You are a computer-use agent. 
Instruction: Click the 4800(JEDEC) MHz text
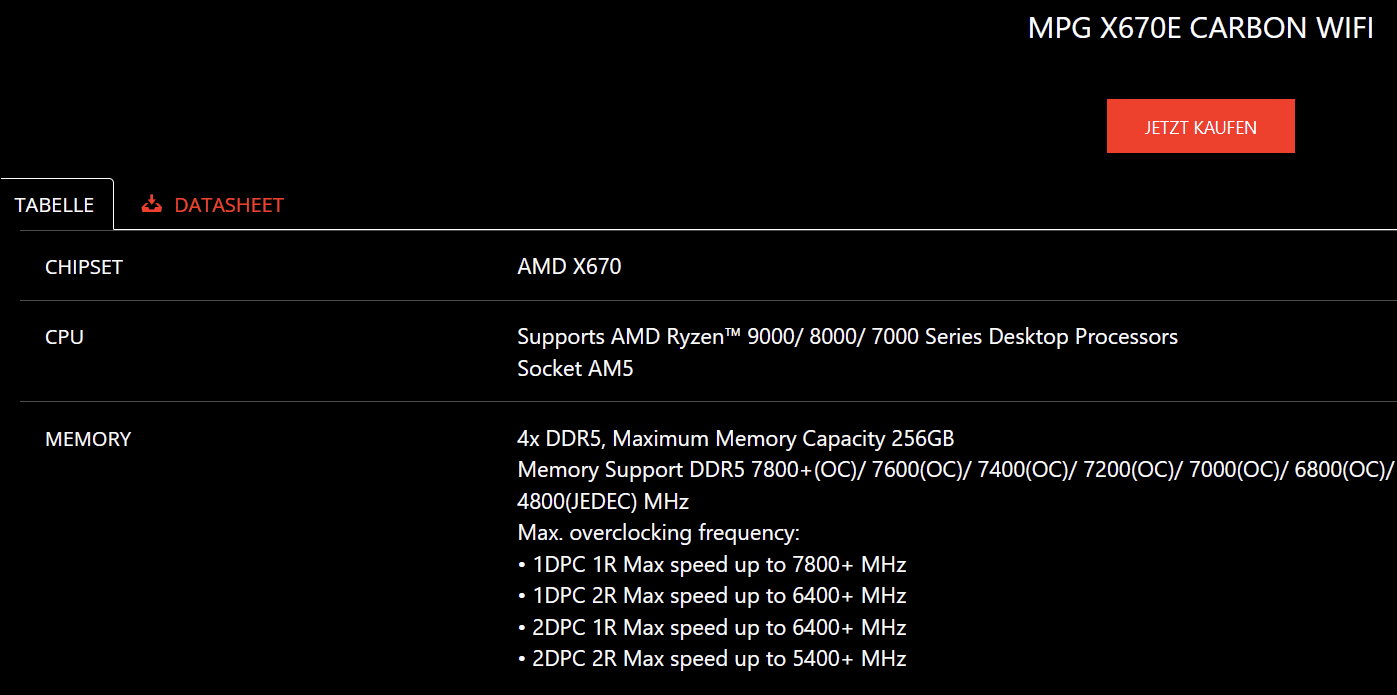tap(603, 501)
